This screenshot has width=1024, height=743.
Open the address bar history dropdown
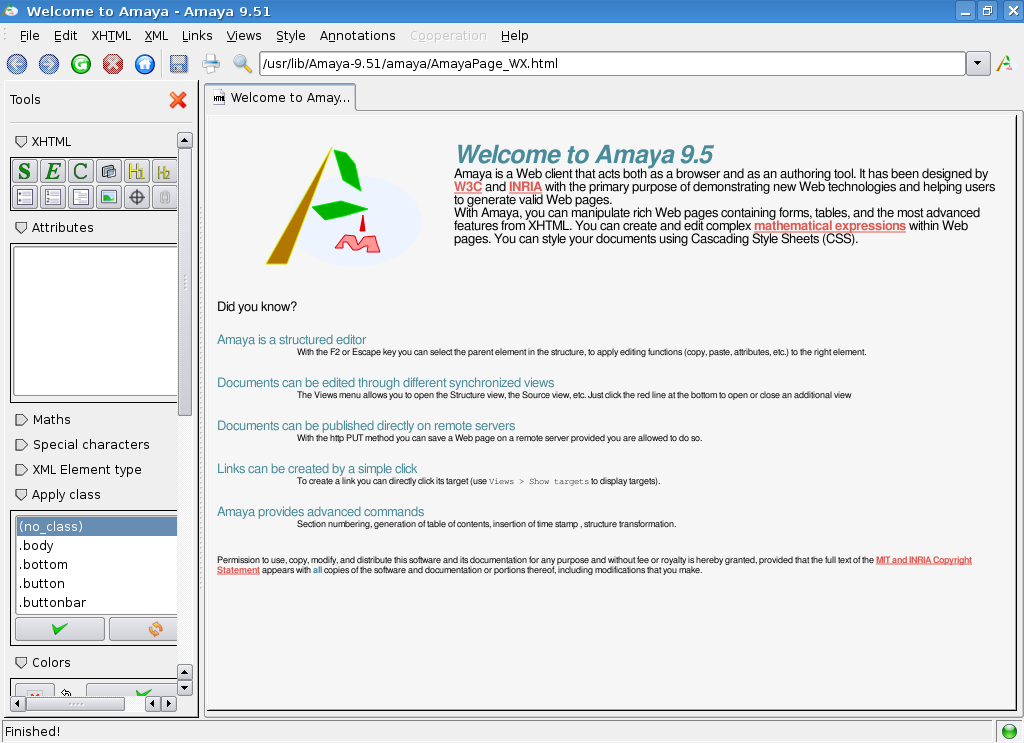tap(978, 63)
